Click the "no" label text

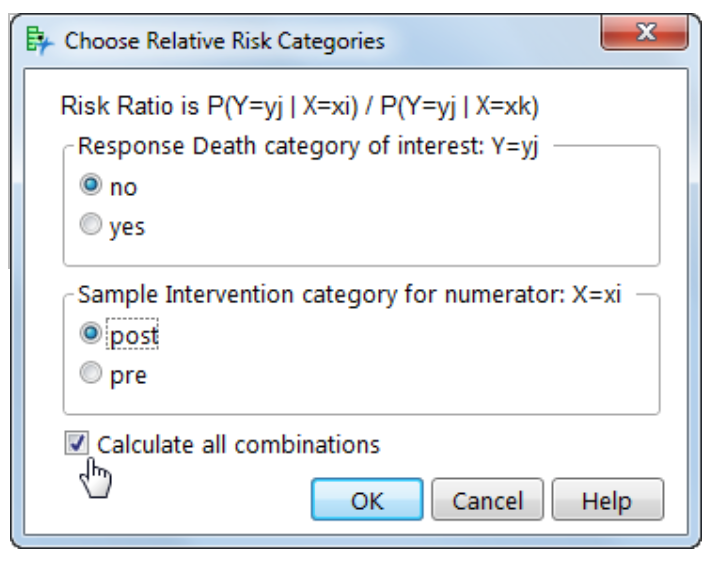tap(123, 188)
